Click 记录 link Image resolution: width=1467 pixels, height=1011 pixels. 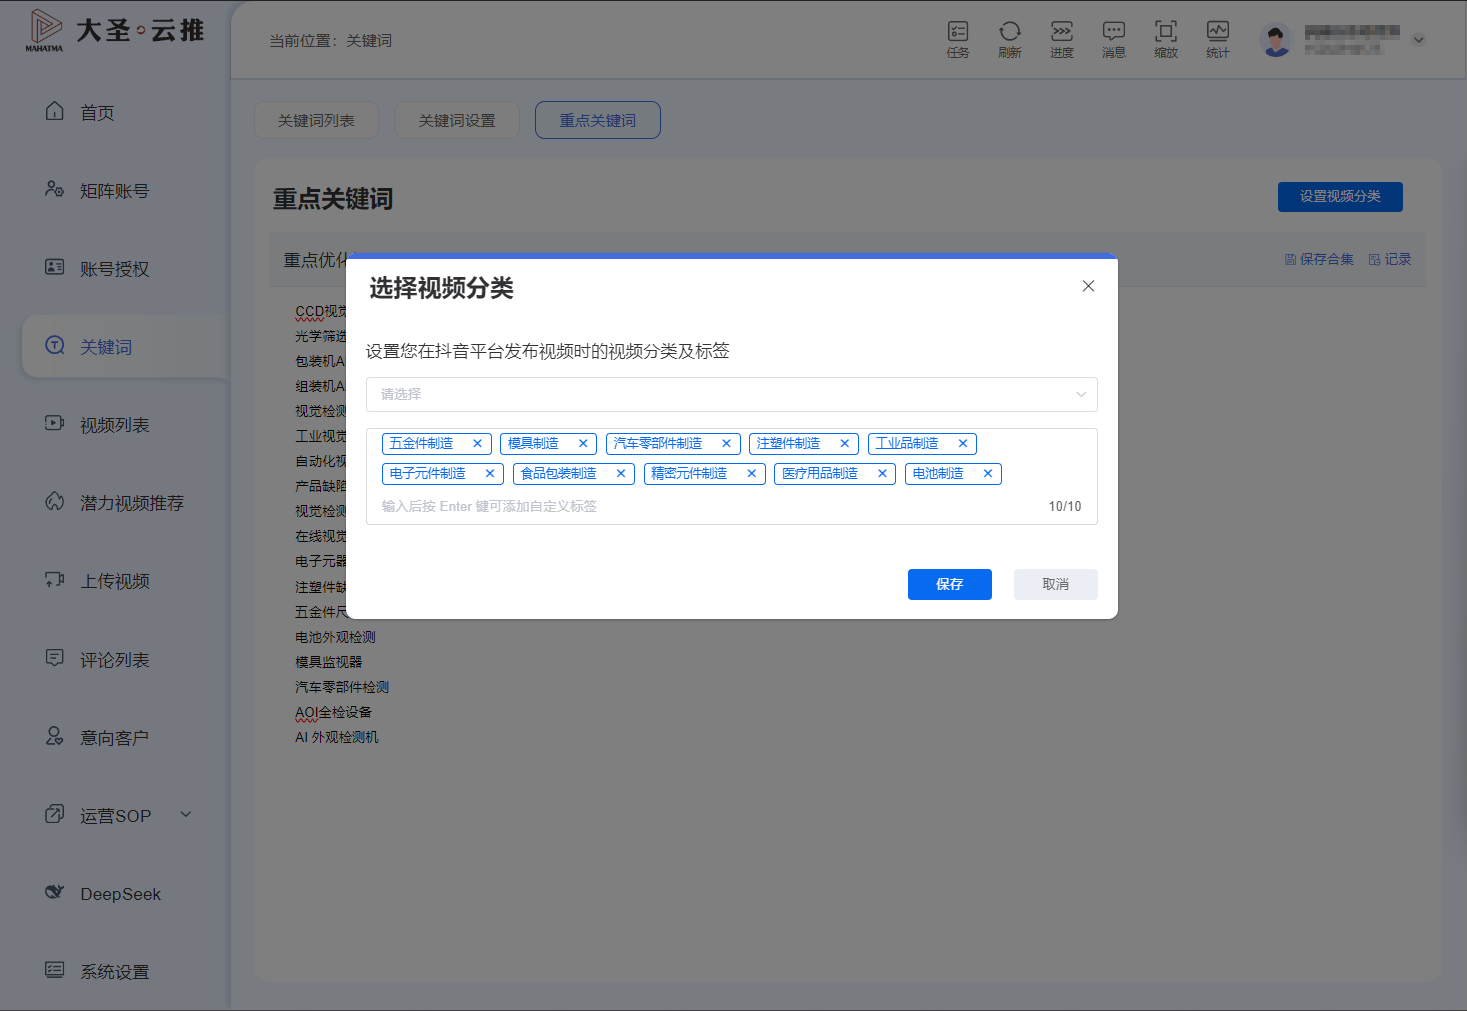pyautogui.click(x=1390, y=259)
